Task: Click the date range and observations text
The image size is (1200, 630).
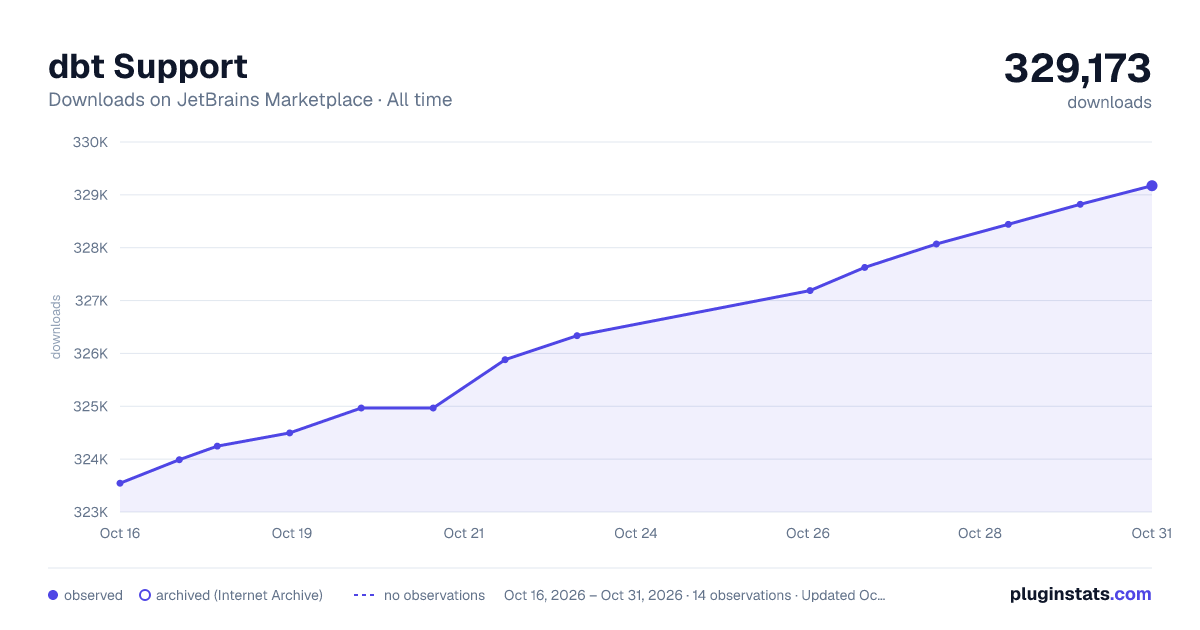Action: (695, 595)
